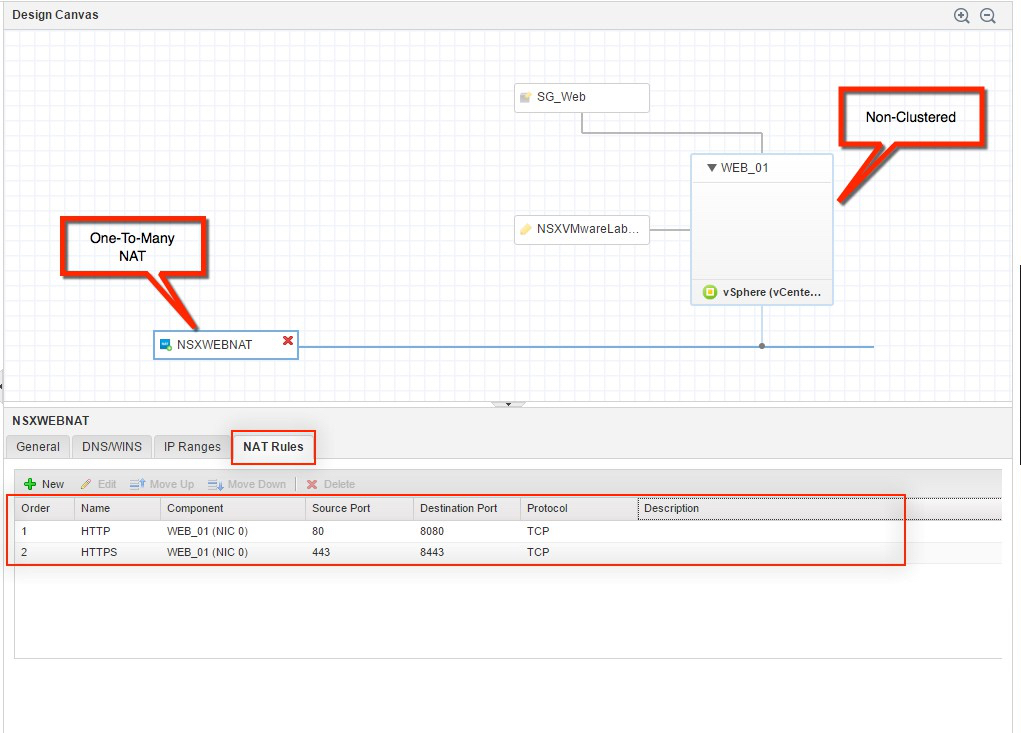Click the vSphere machine type icon

pos(710,293)
